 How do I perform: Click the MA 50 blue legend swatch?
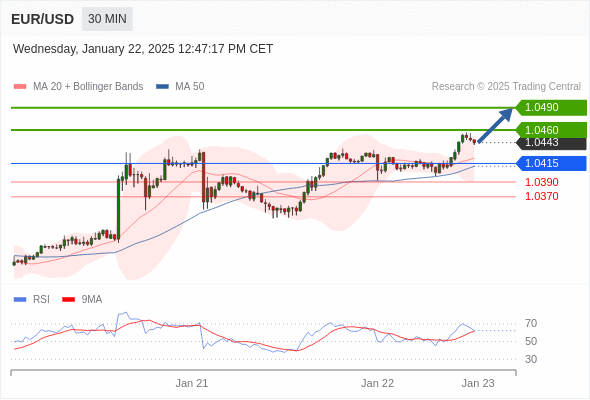click(162, 87)
